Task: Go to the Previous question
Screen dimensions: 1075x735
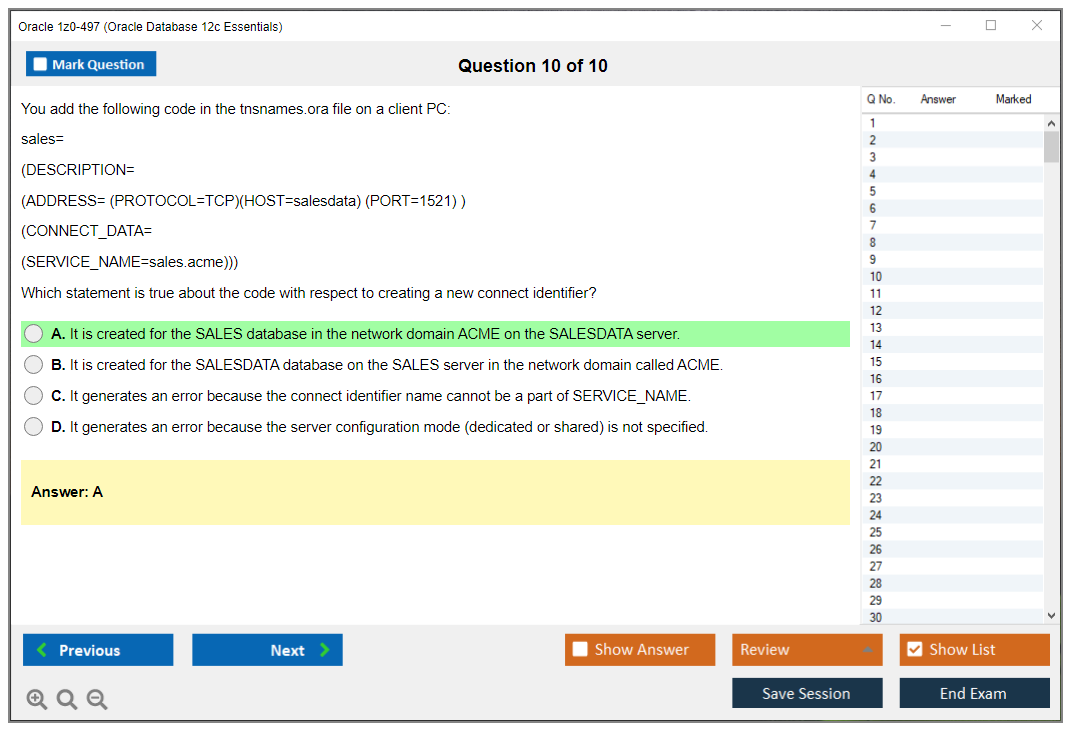Action: click(x=98, y=650)
